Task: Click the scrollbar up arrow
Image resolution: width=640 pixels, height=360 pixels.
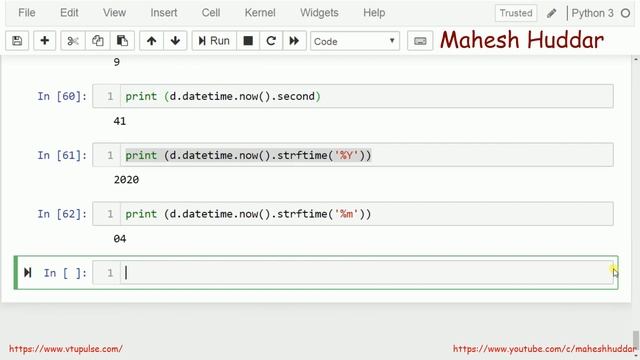Action: [x=636, y=60]
